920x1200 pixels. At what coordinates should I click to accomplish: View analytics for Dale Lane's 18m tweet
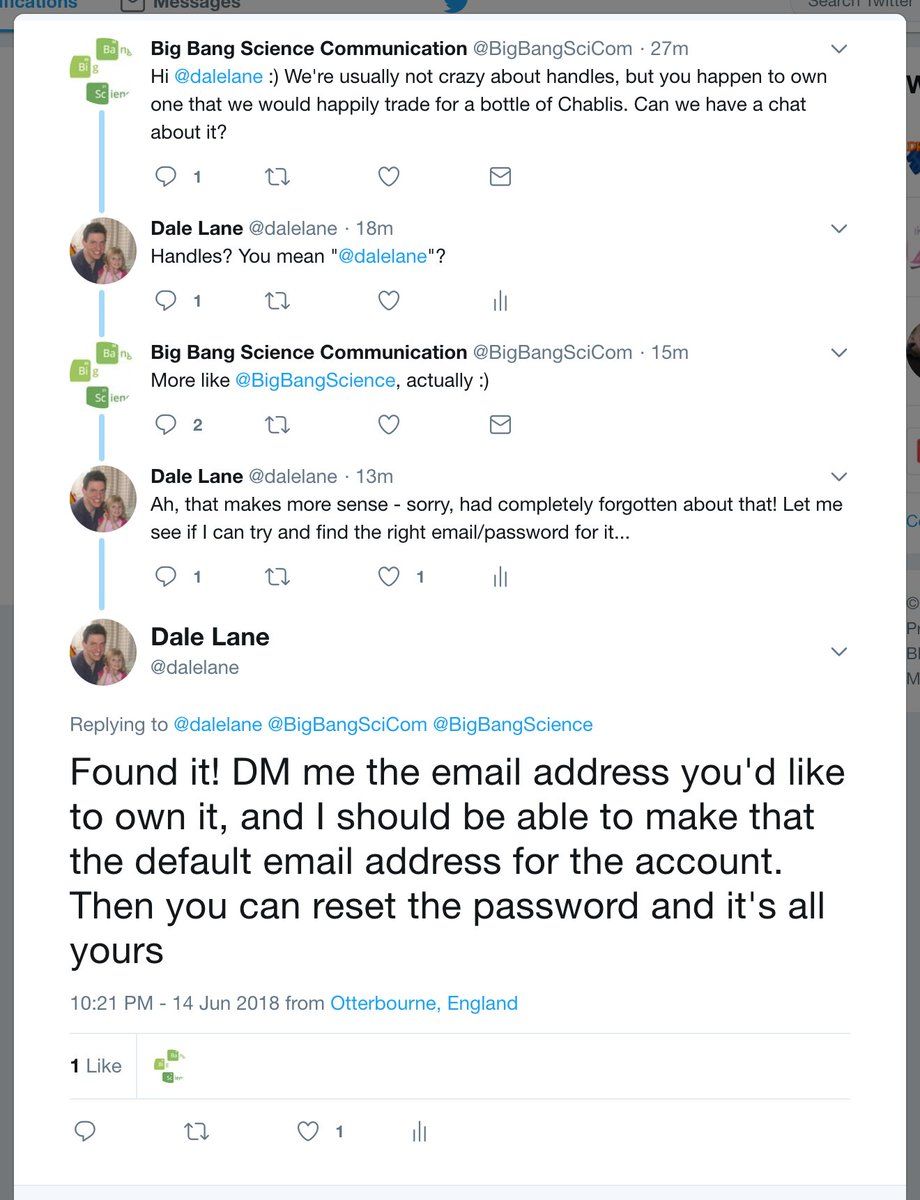pos(500,301)
